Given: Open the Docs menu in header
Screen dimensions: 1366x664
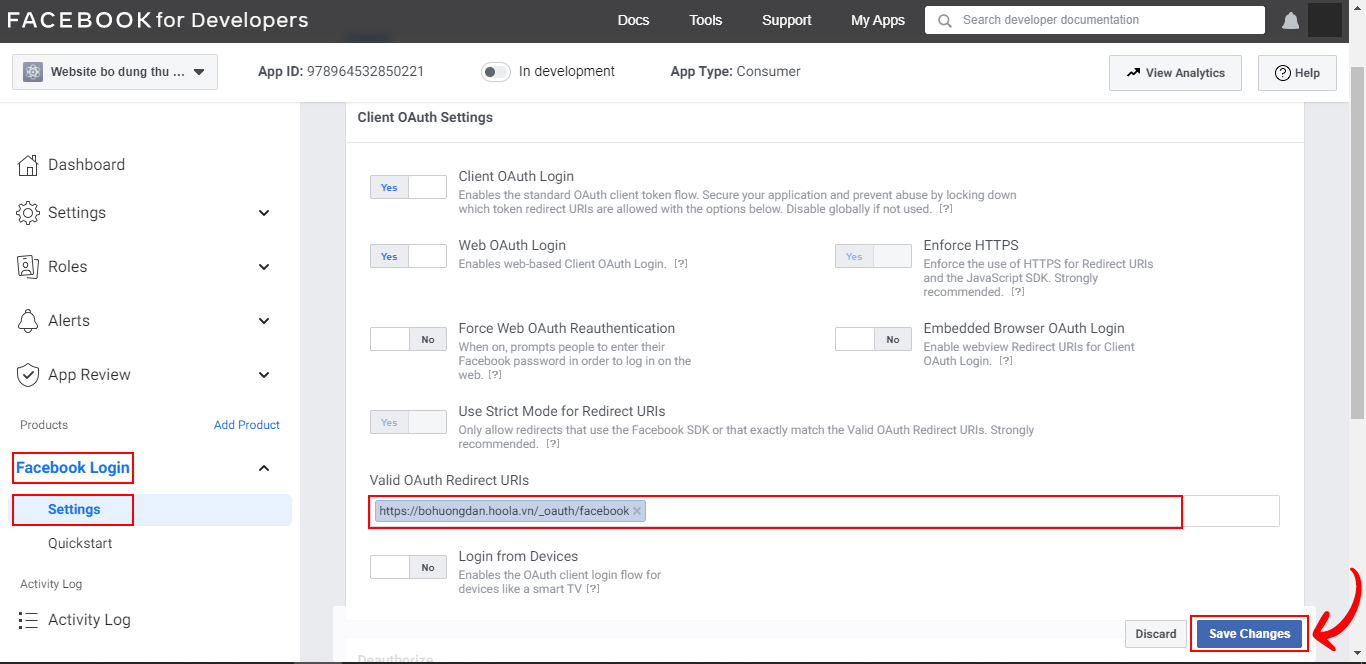Looking at the screenshot, I should point(633,20).
